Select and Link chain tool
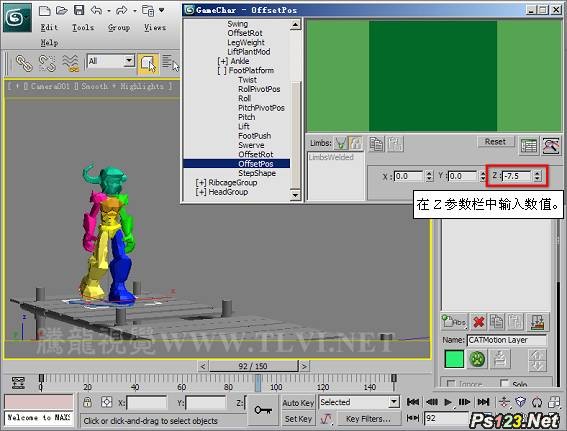Viewport: 567px width, 431px height. 24,63
